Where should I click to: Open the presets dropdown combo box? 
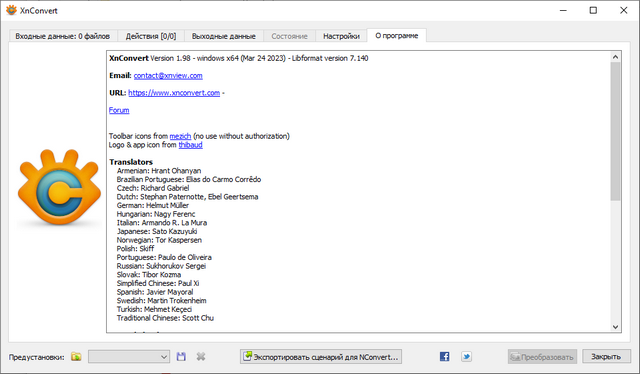pyautogui.click(x=129, y=357)
